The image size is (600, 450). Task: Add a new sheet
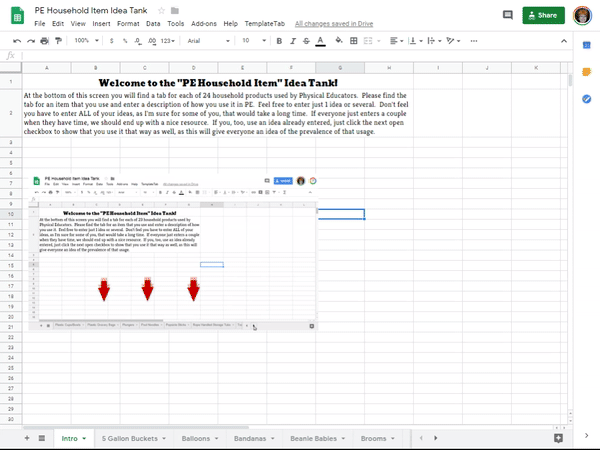[x=27, y=438]
